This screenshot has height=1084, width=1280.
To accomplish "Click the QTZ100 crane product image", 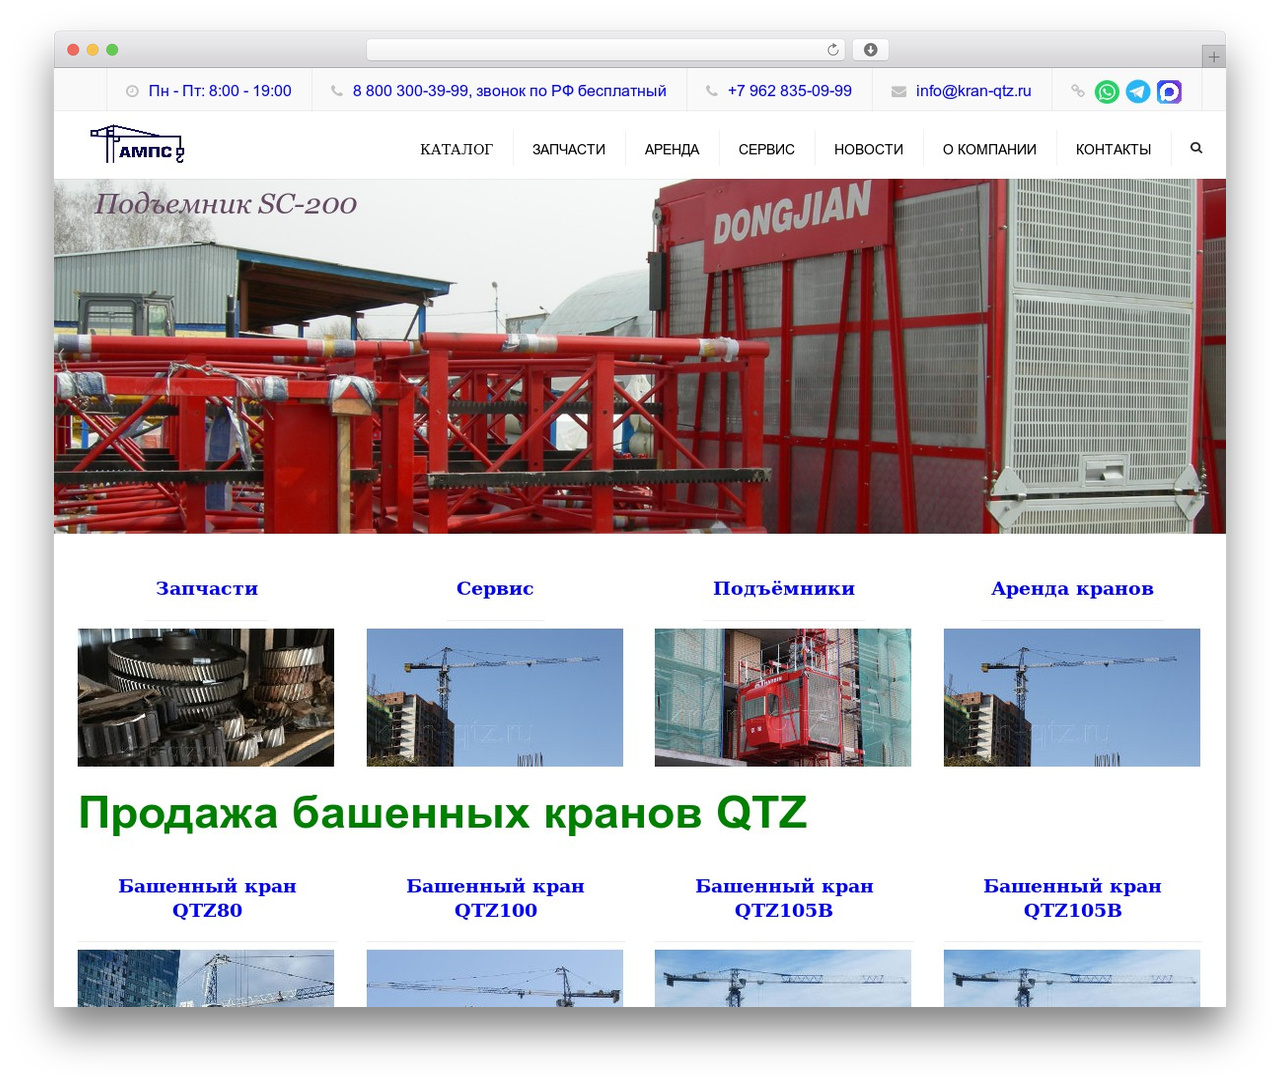I will [495, 978].
